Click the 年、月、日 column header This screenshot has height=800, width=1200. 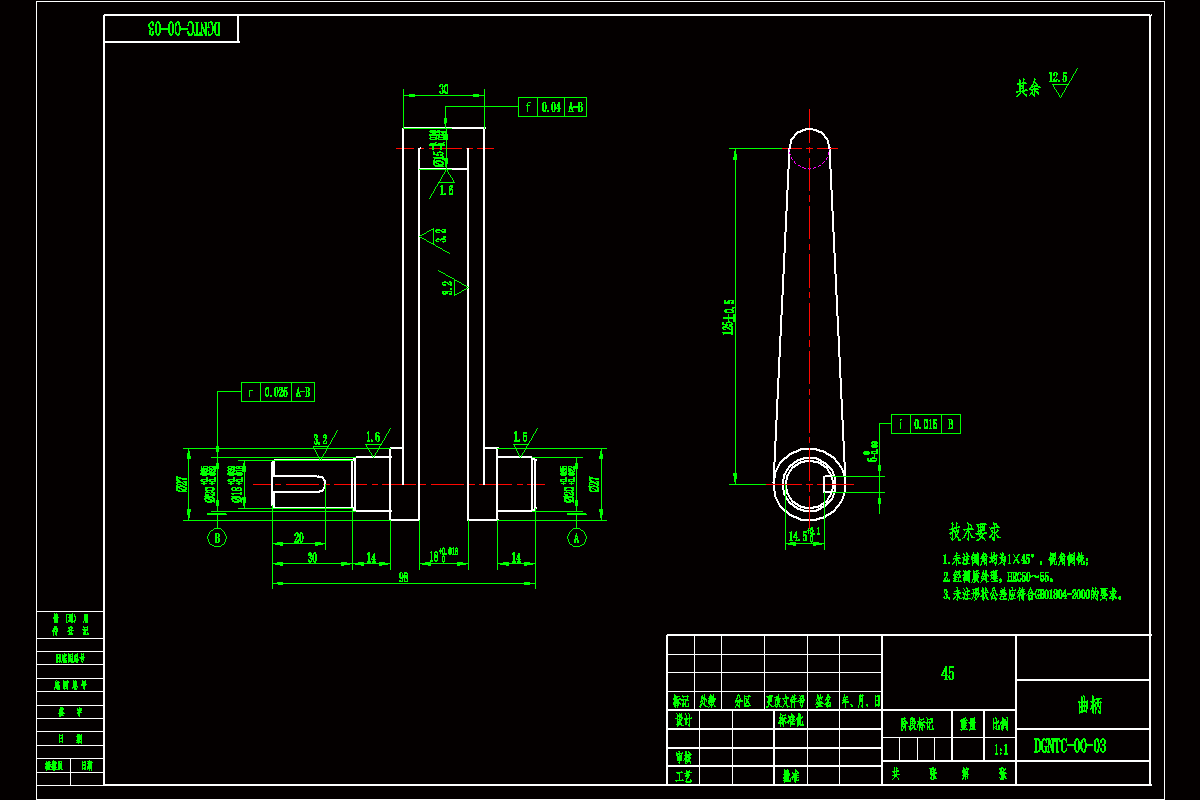pyautogui.click(x=860, y=701)
